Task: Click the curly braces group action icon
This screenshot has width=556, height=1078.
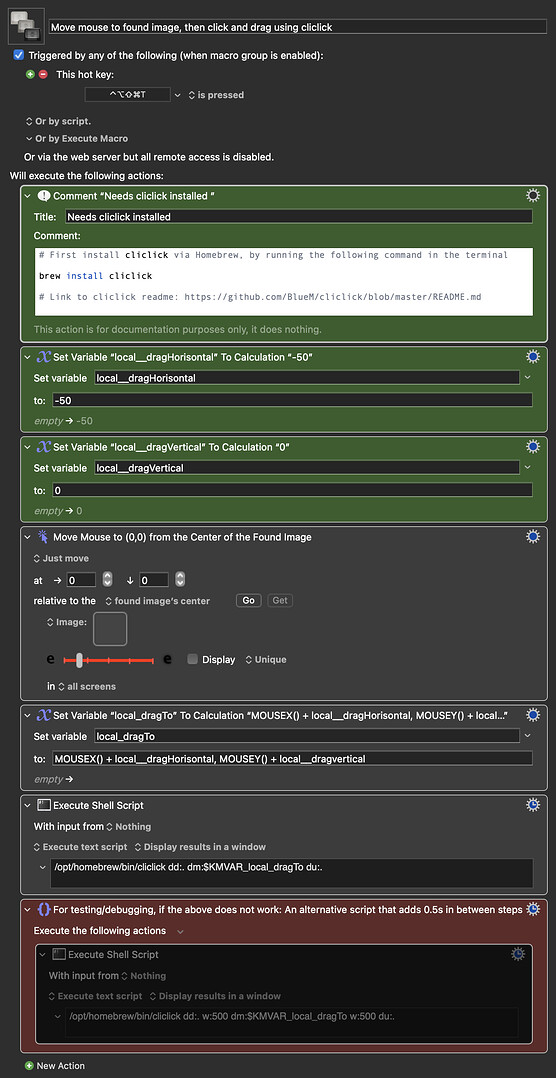Action: tap(44, 910)
